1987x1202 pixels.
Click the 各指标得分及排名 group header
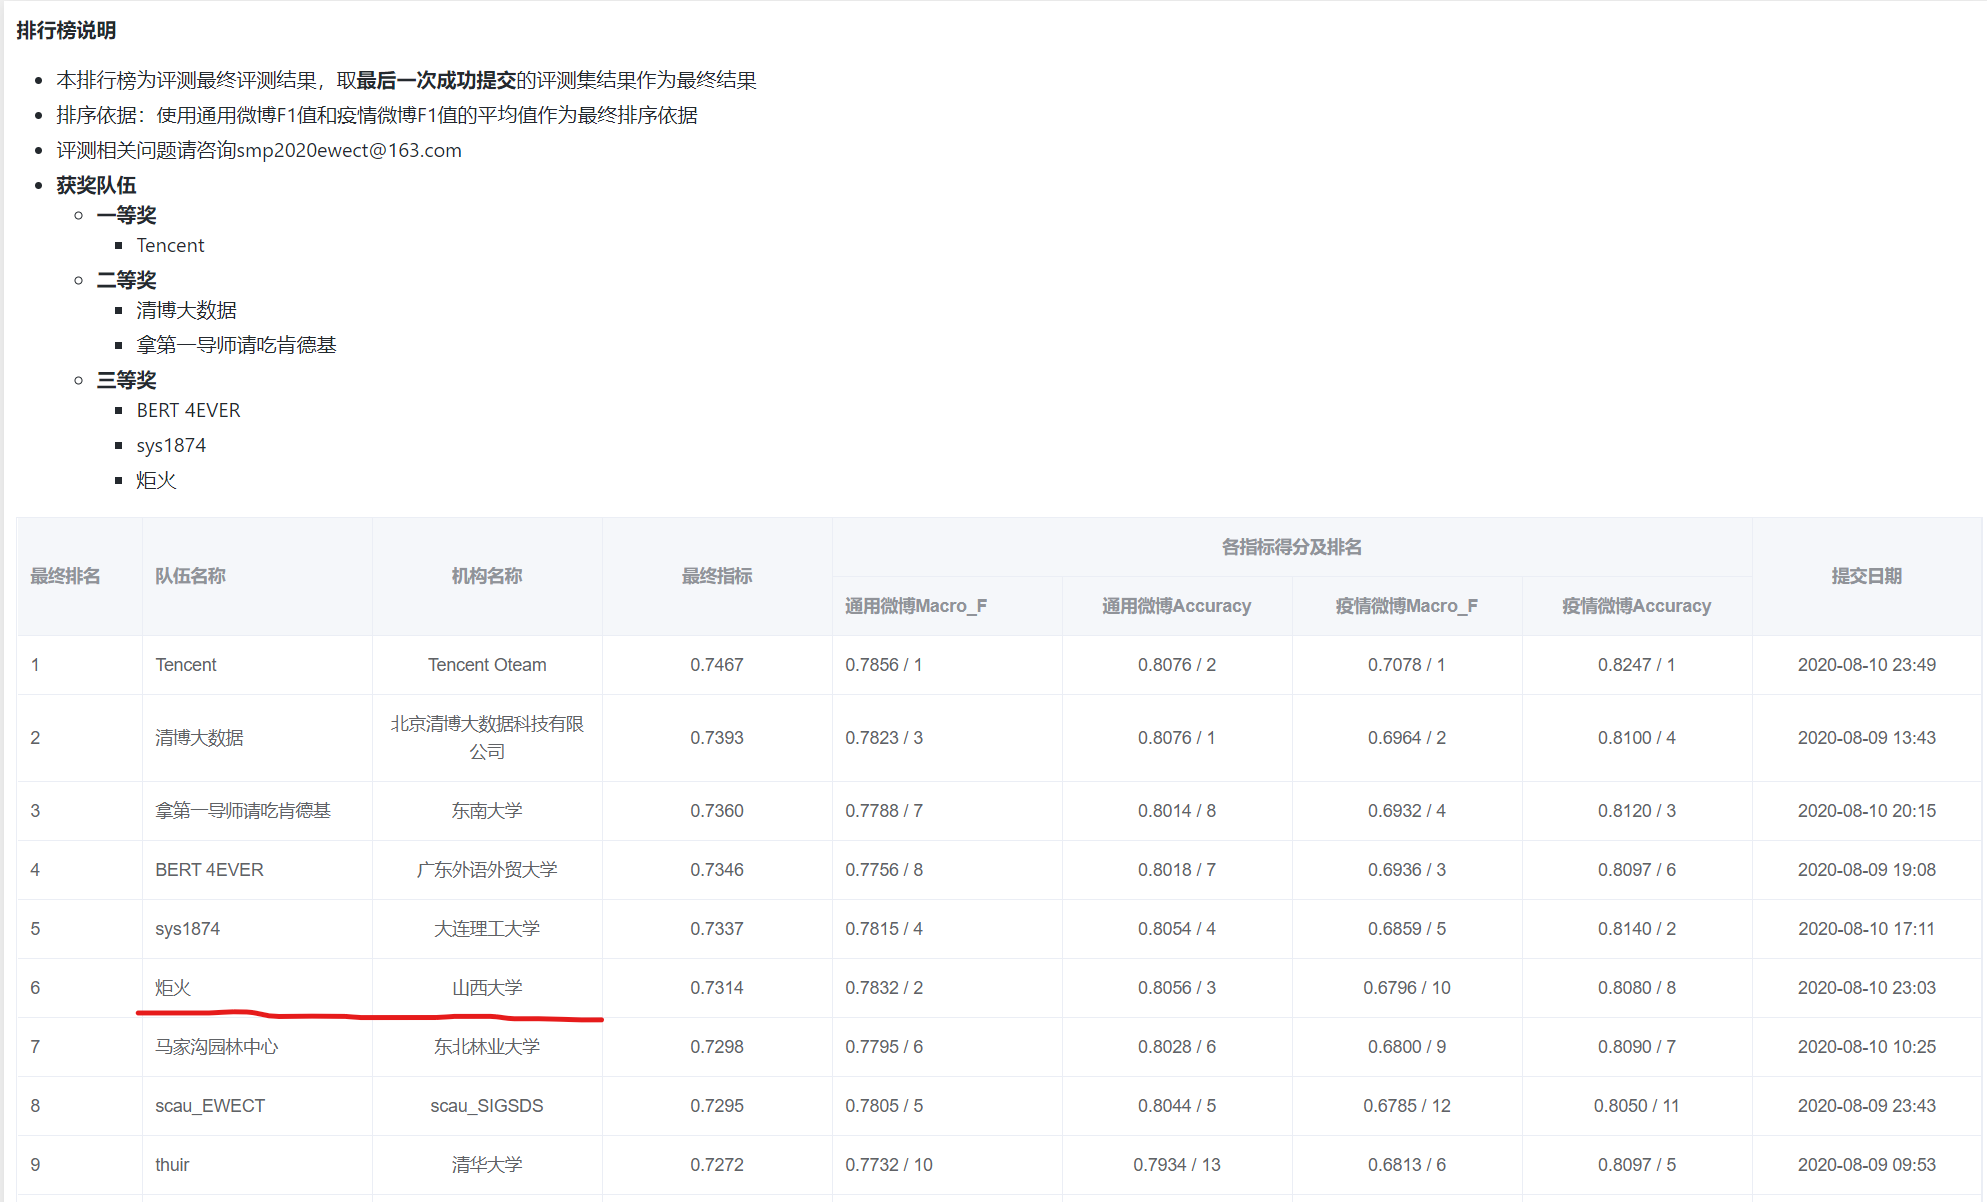point(1291,547)
